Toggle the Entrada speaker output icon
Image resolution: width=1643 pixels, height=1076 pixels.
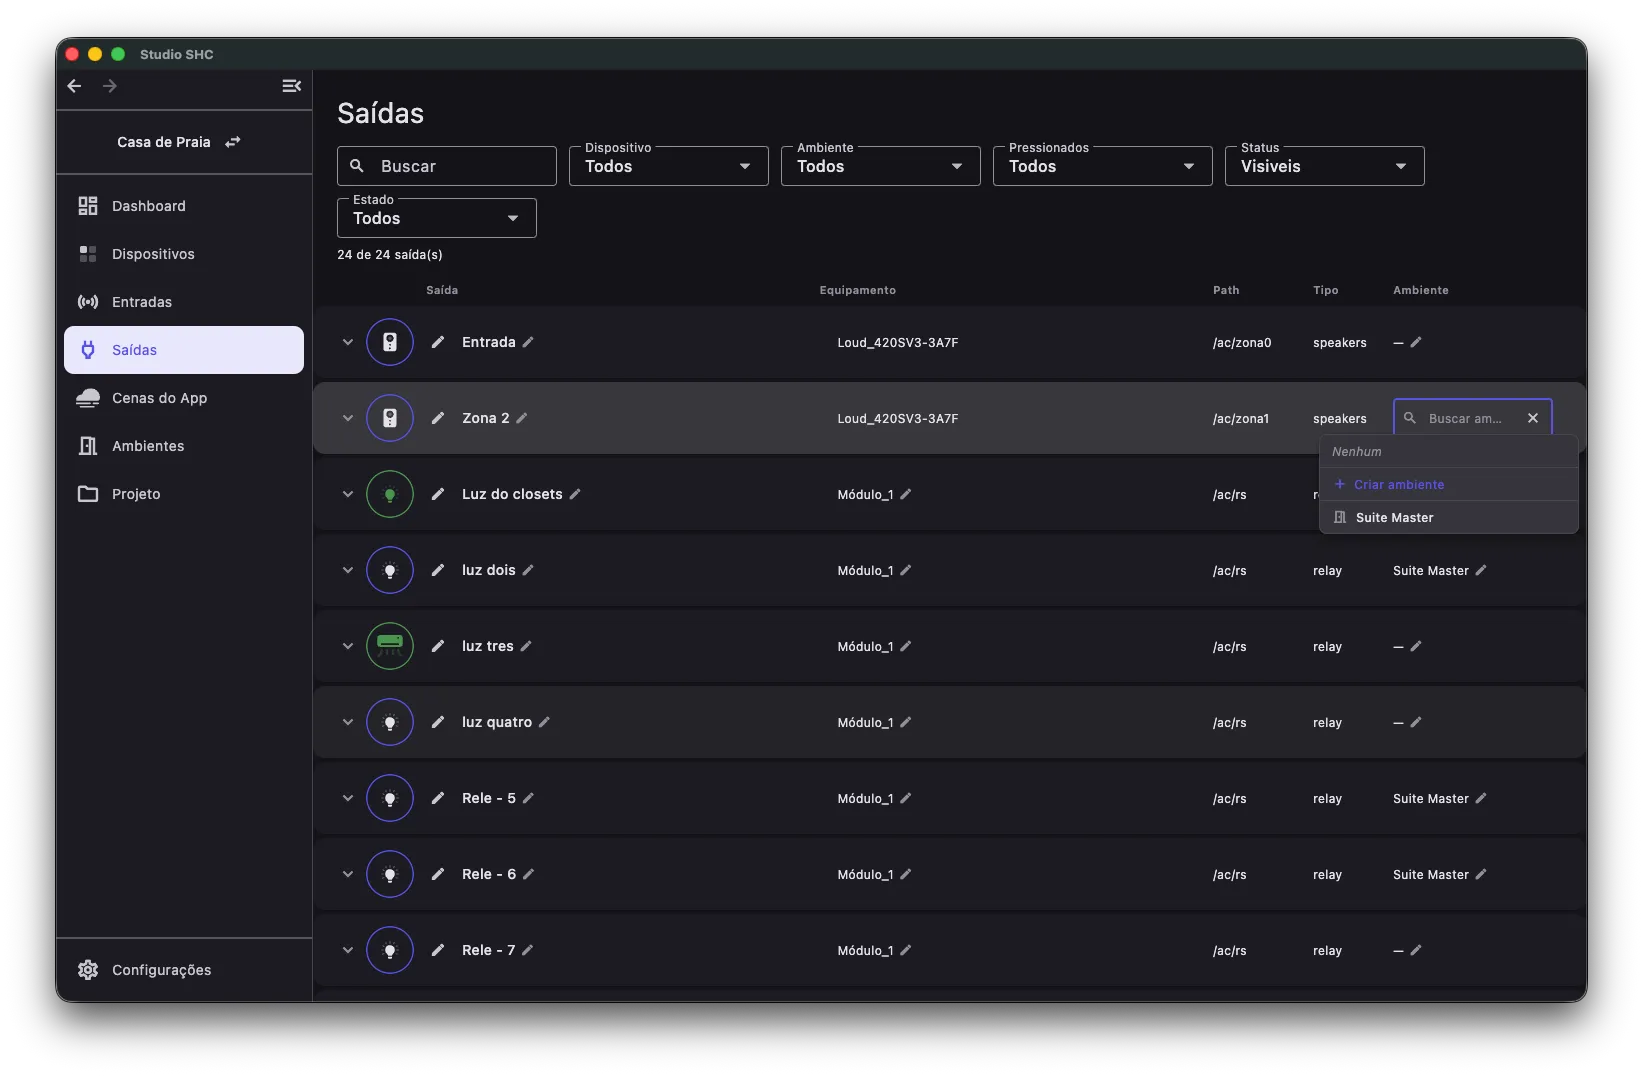pyautogui.click(x=390, y=342)
